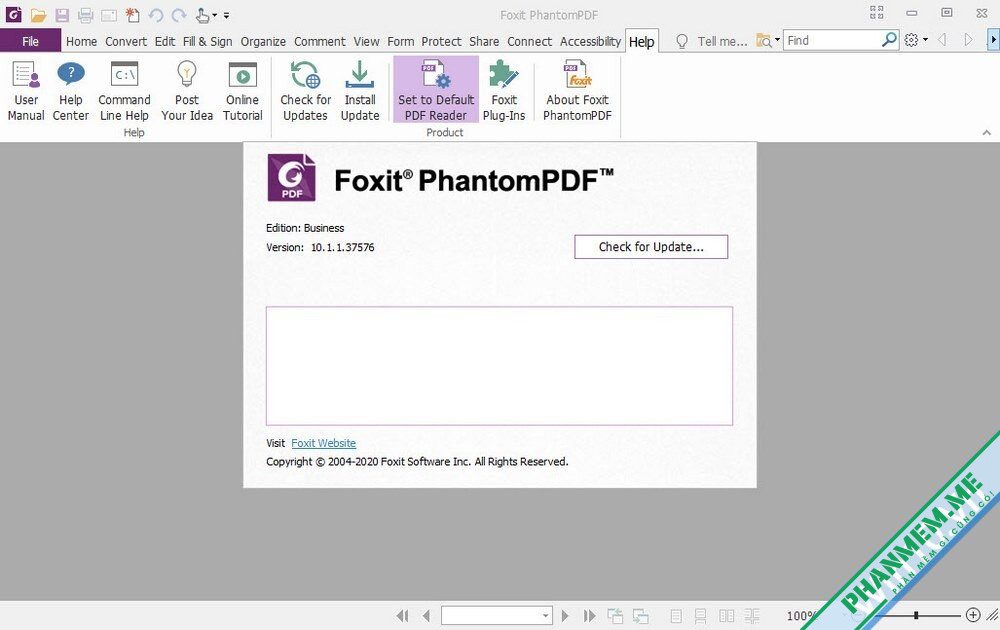The width and height of the screenshot is (1000, 630).
Task: Click the Previous View icon in the status bar
Action: [x=615, y=615]
